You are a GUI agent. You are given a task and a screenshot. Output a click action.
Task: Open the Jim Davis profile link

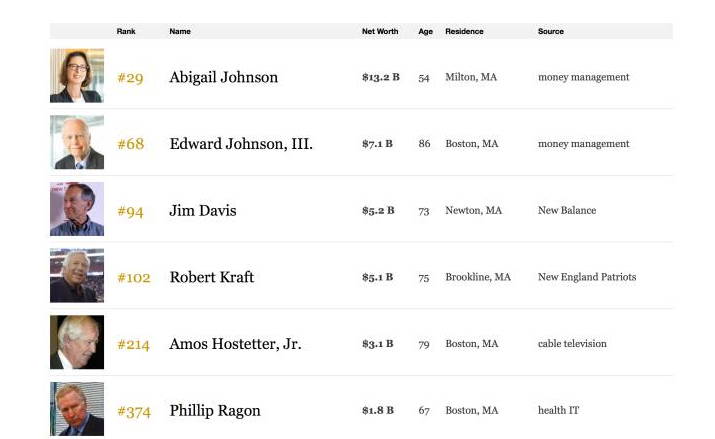click(x=203, y=211)
